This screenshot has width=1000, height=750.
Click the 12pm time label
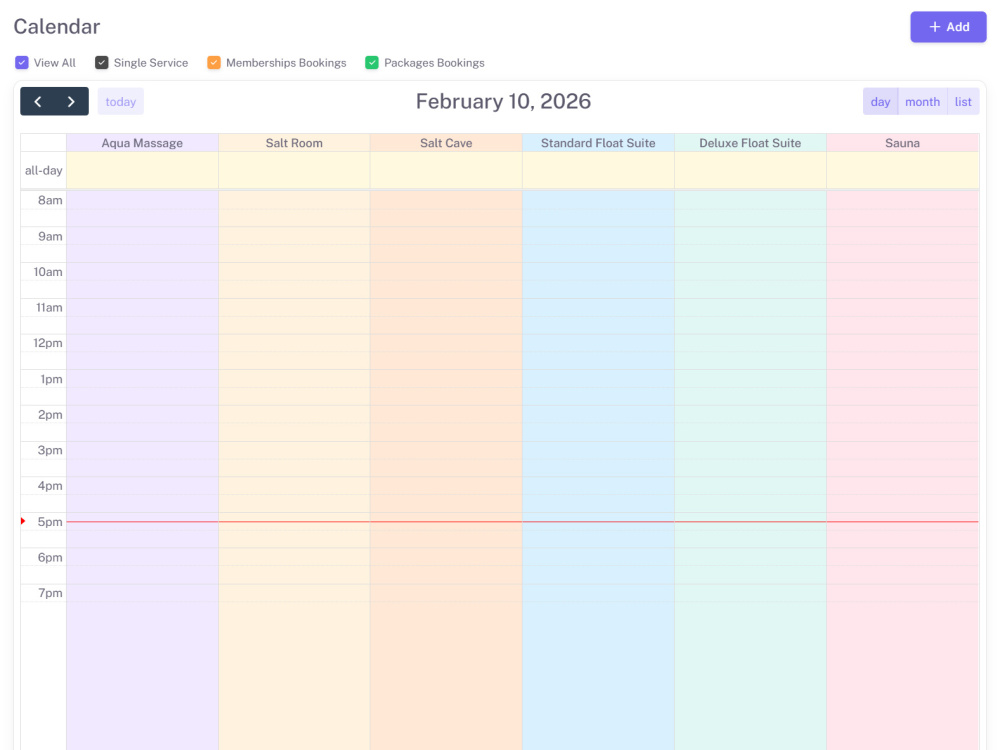[48, 343]
